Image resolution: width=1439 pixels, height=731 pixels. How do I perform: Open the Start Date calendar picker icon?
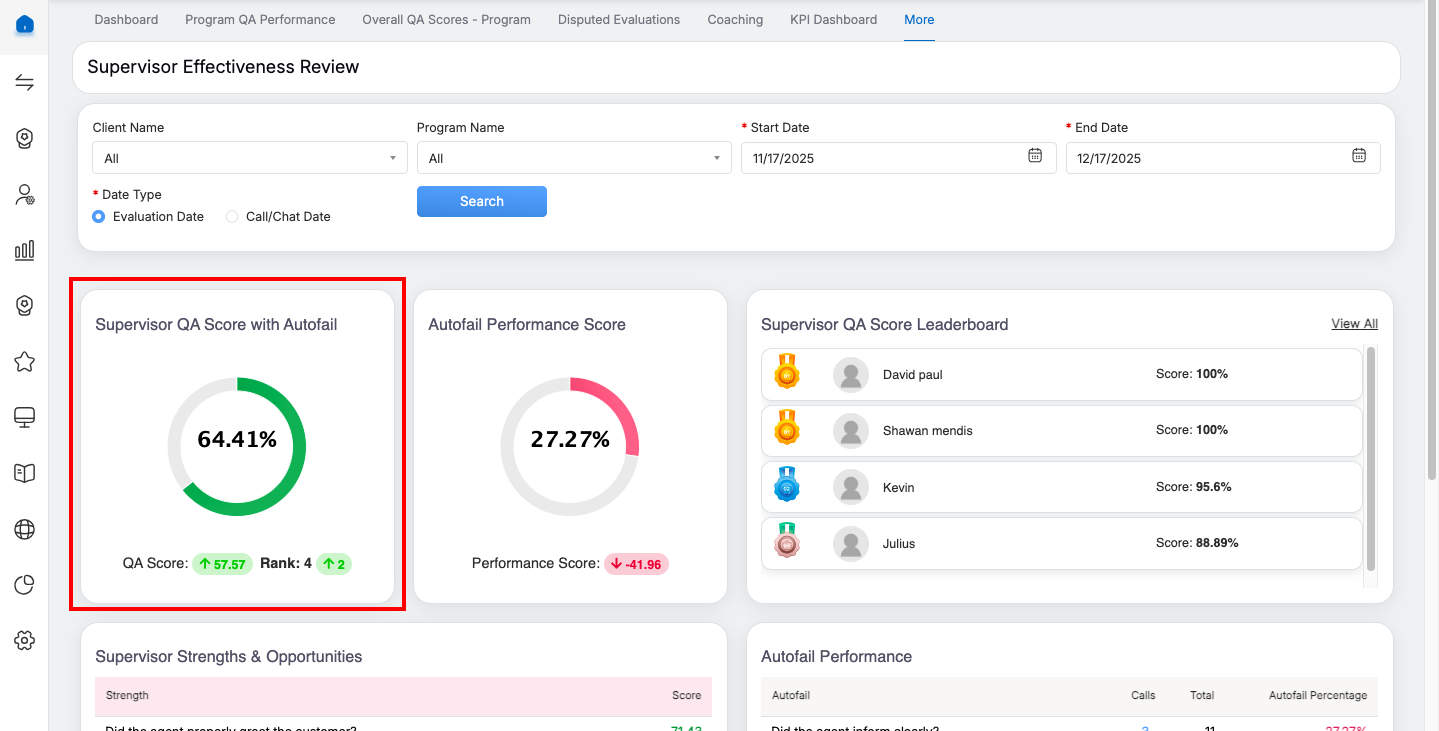click(x=1035, y=156)
